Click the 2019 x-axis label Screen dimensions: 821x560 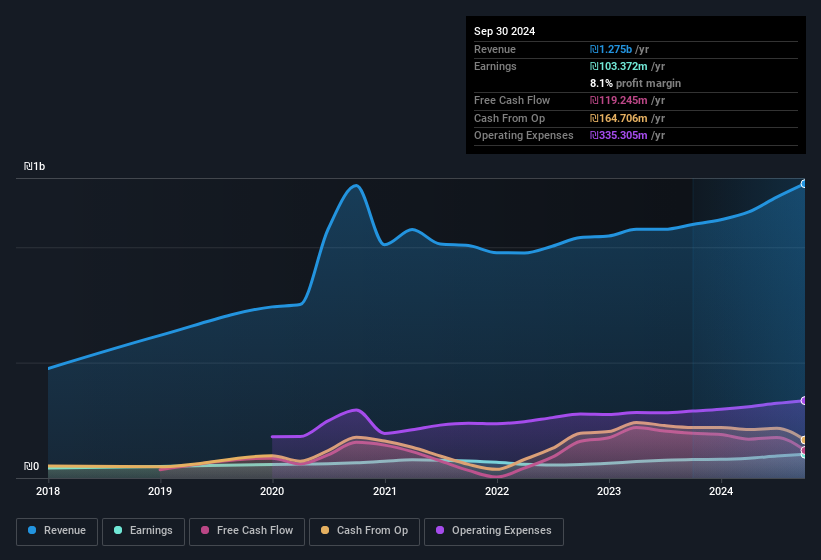tap(160, 491)
